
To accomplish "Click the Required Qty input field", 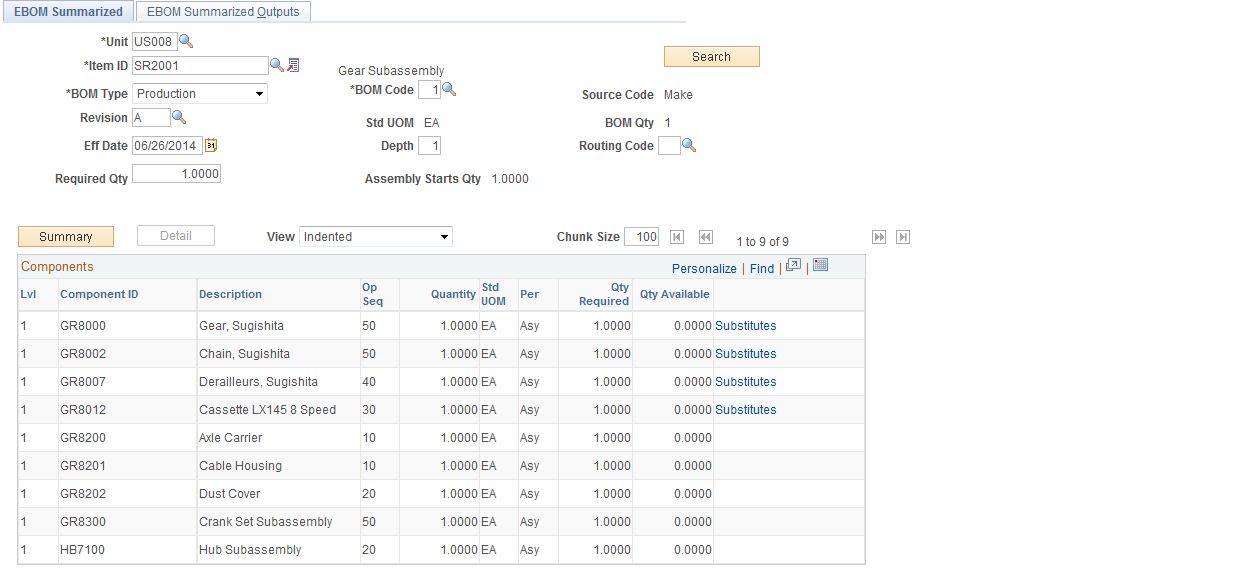I will click(176, 174).
